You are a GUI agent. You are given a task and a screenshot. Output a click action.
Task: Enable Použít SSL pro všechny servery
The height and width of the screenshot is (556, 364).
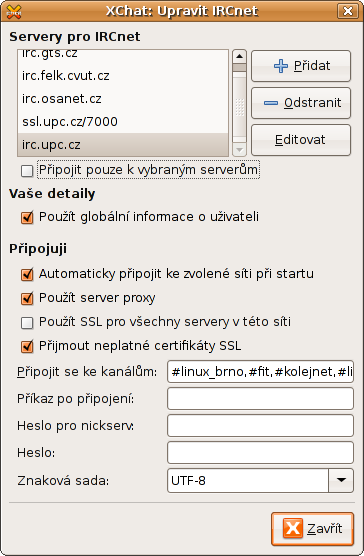tap(27, 323)
